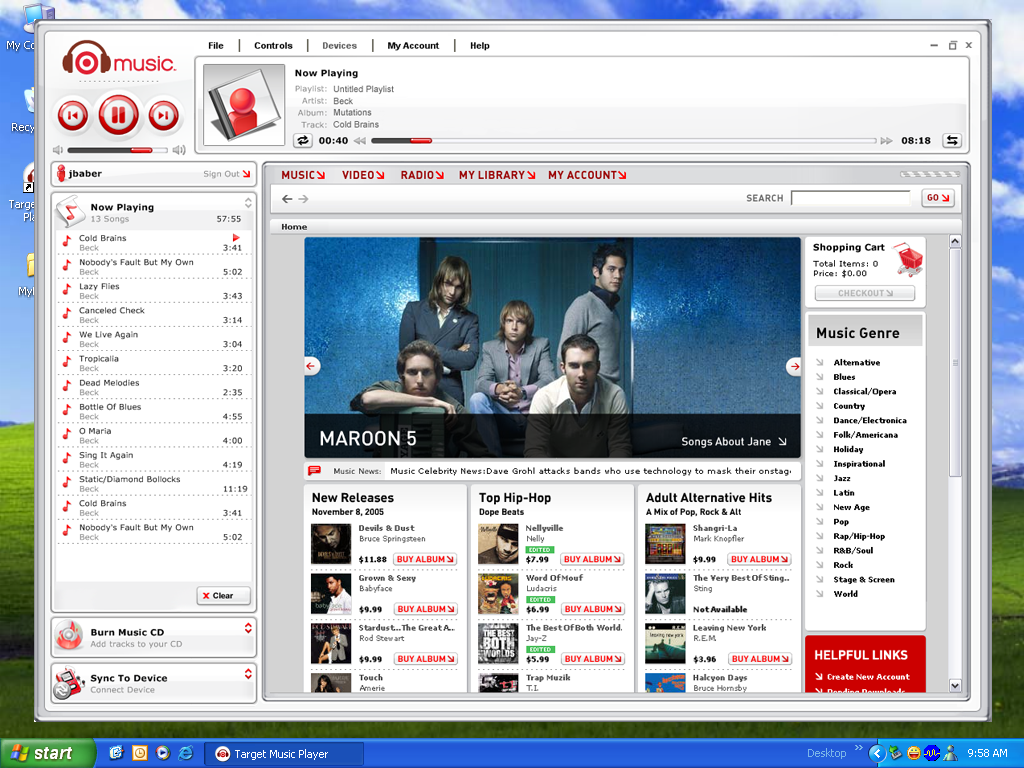Viewport: 1024px width, 768px height.
Task: Clear the Now Playing playlist
Action: (223, 596)
